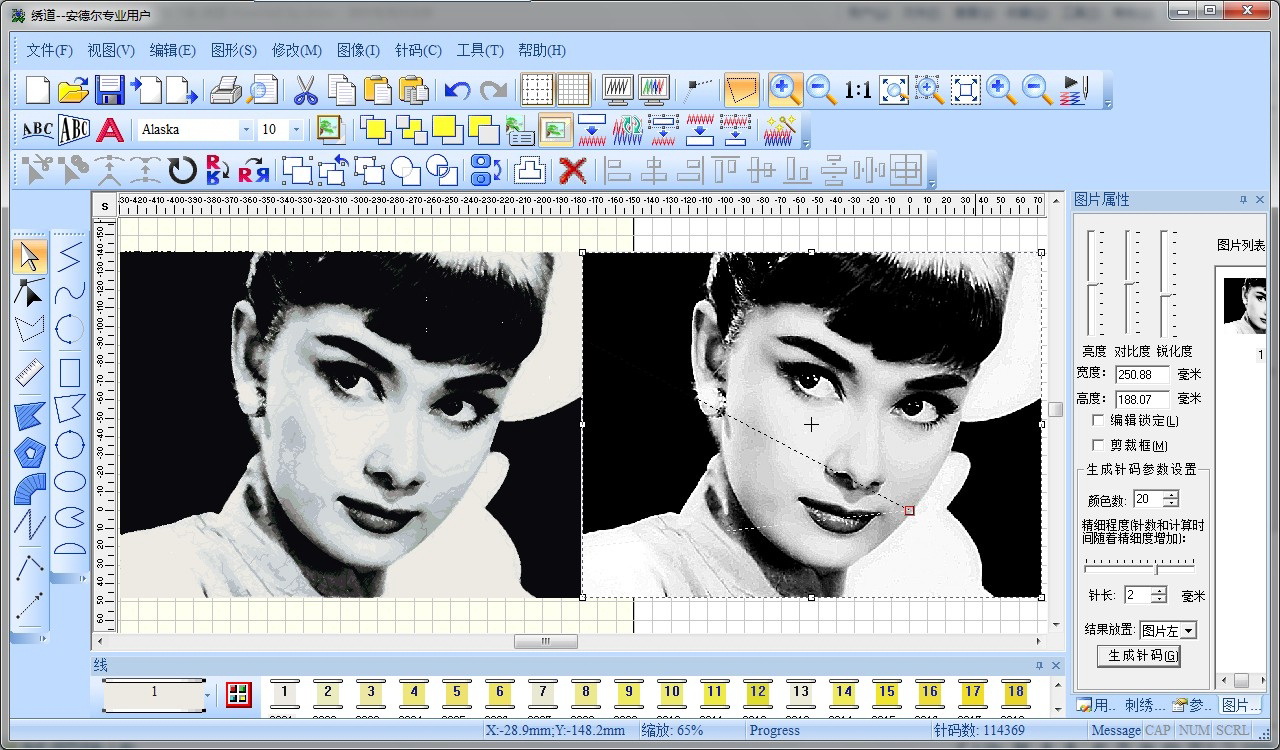
Task: Click the magic wand stitch generate icon
Action: (779, 130)
